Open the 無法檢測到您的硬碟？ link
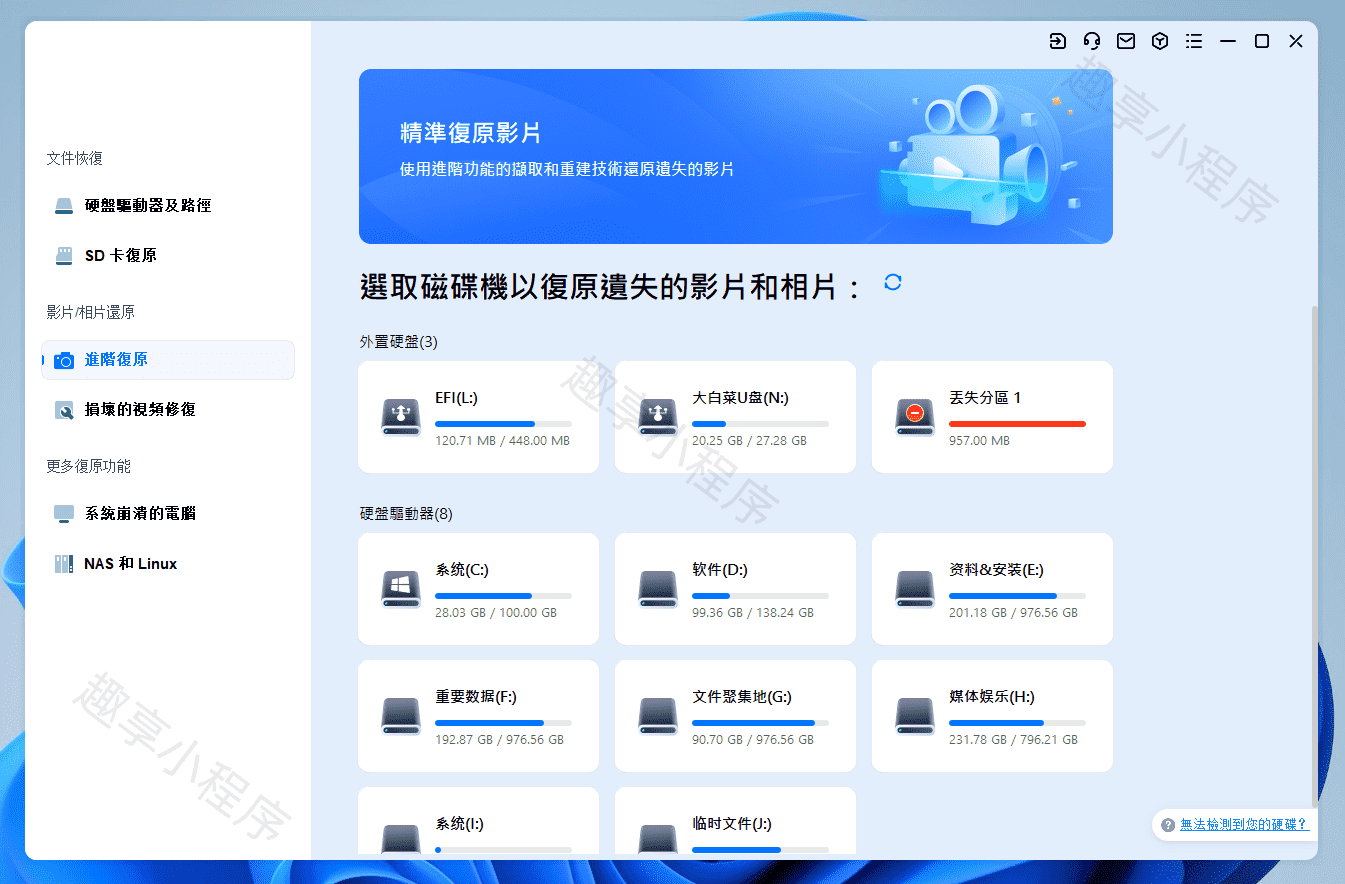Image resolution: width=1345 pixels, height=884 pixels. coord(1244,825)
